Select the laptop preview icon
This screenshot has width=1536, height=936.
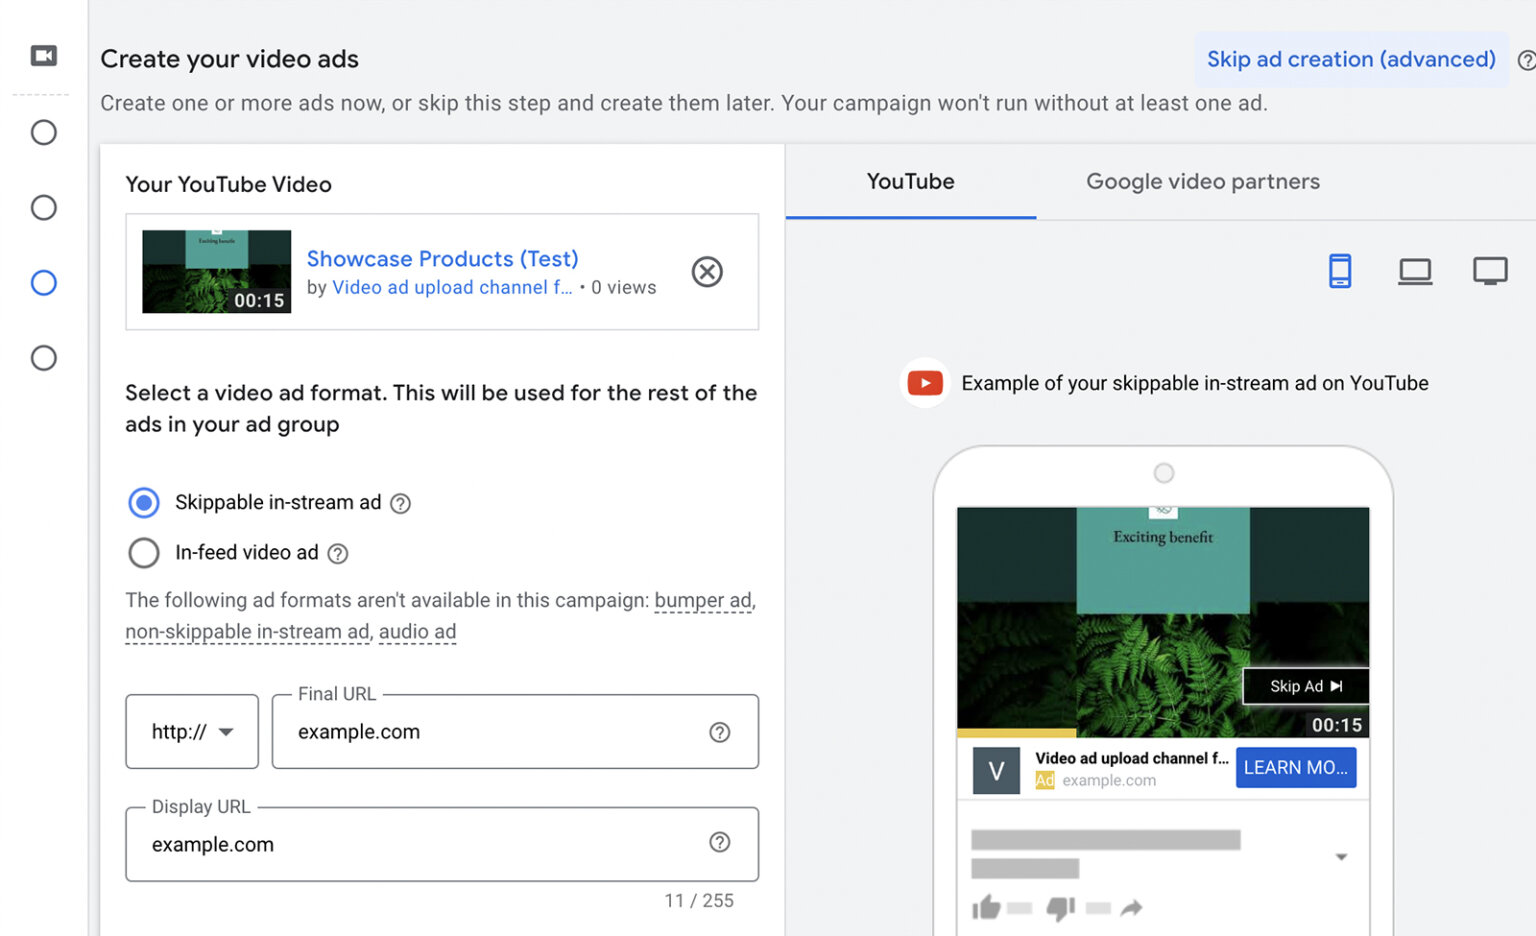point(1415,270)
